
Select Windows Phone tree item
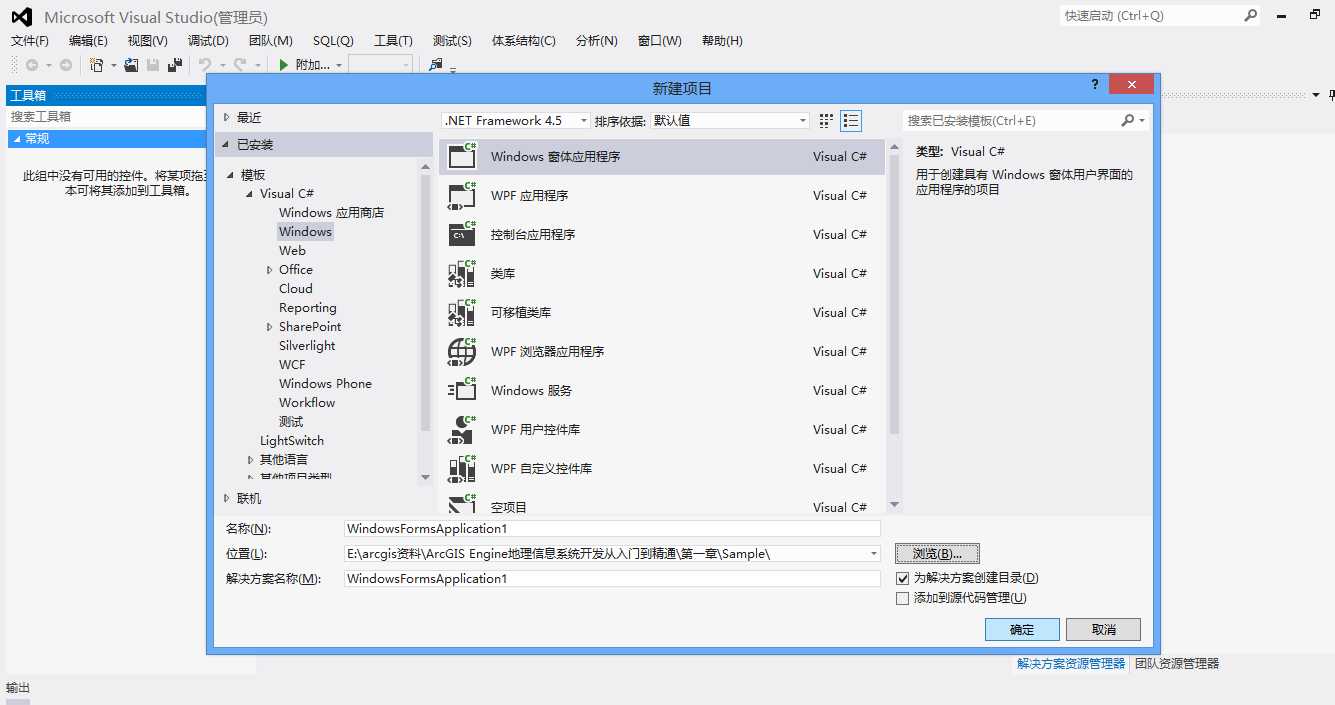click(325, 384)
